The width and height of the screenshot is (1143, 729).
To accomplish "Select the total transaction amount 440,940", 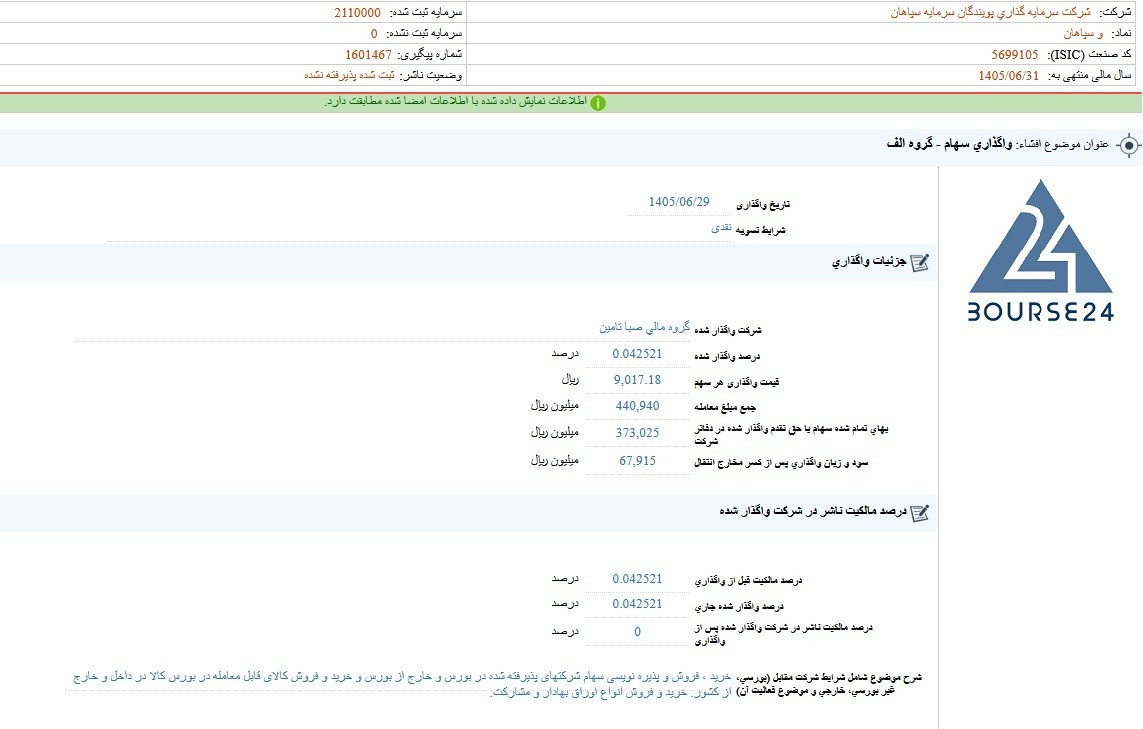I will click(637, 406).
